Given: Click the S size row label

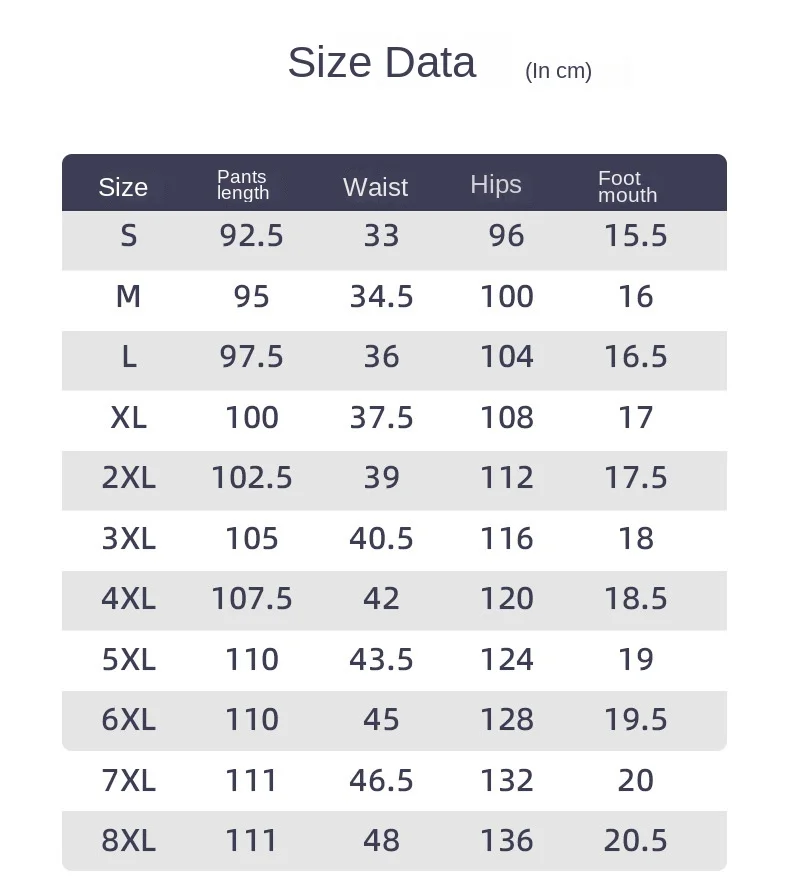Looking at the screenshot, I should pos(128,236).
